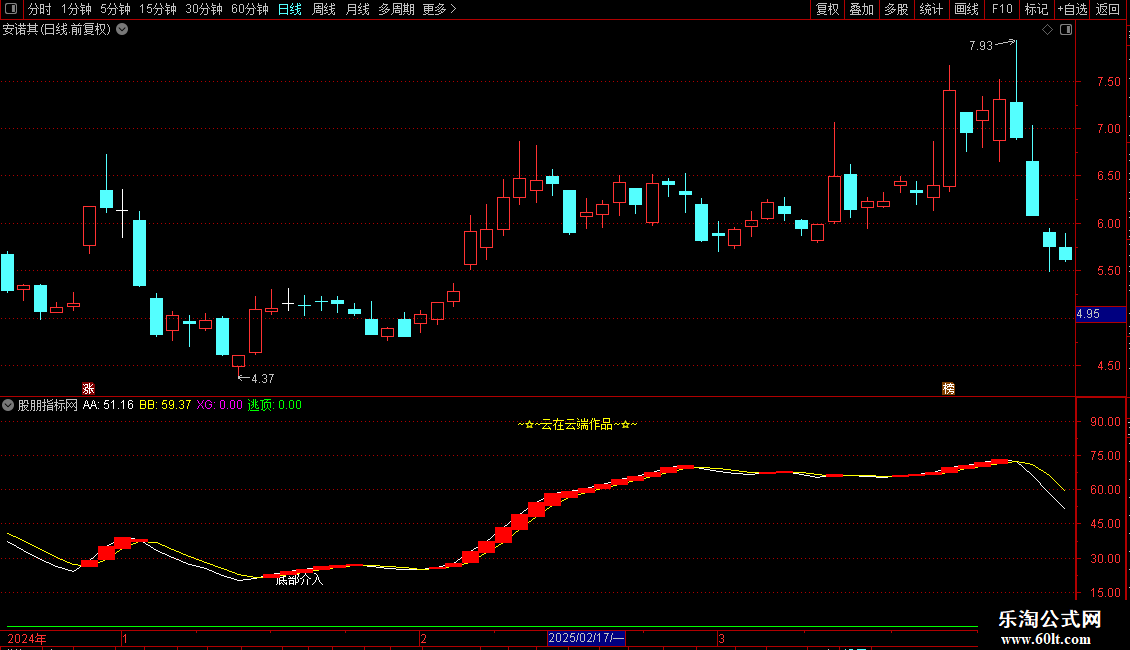Image resolution: width=1130 pixels, height=650 pixels.
Task: Click the 7.93 high price label
Action: 981,45
